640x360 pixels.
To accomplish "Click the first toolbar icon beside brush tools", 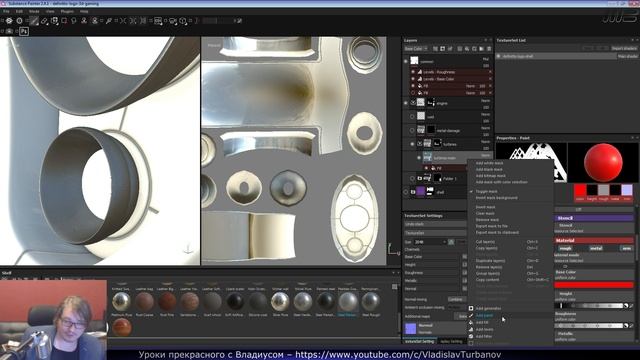I will tap(9, 20).
